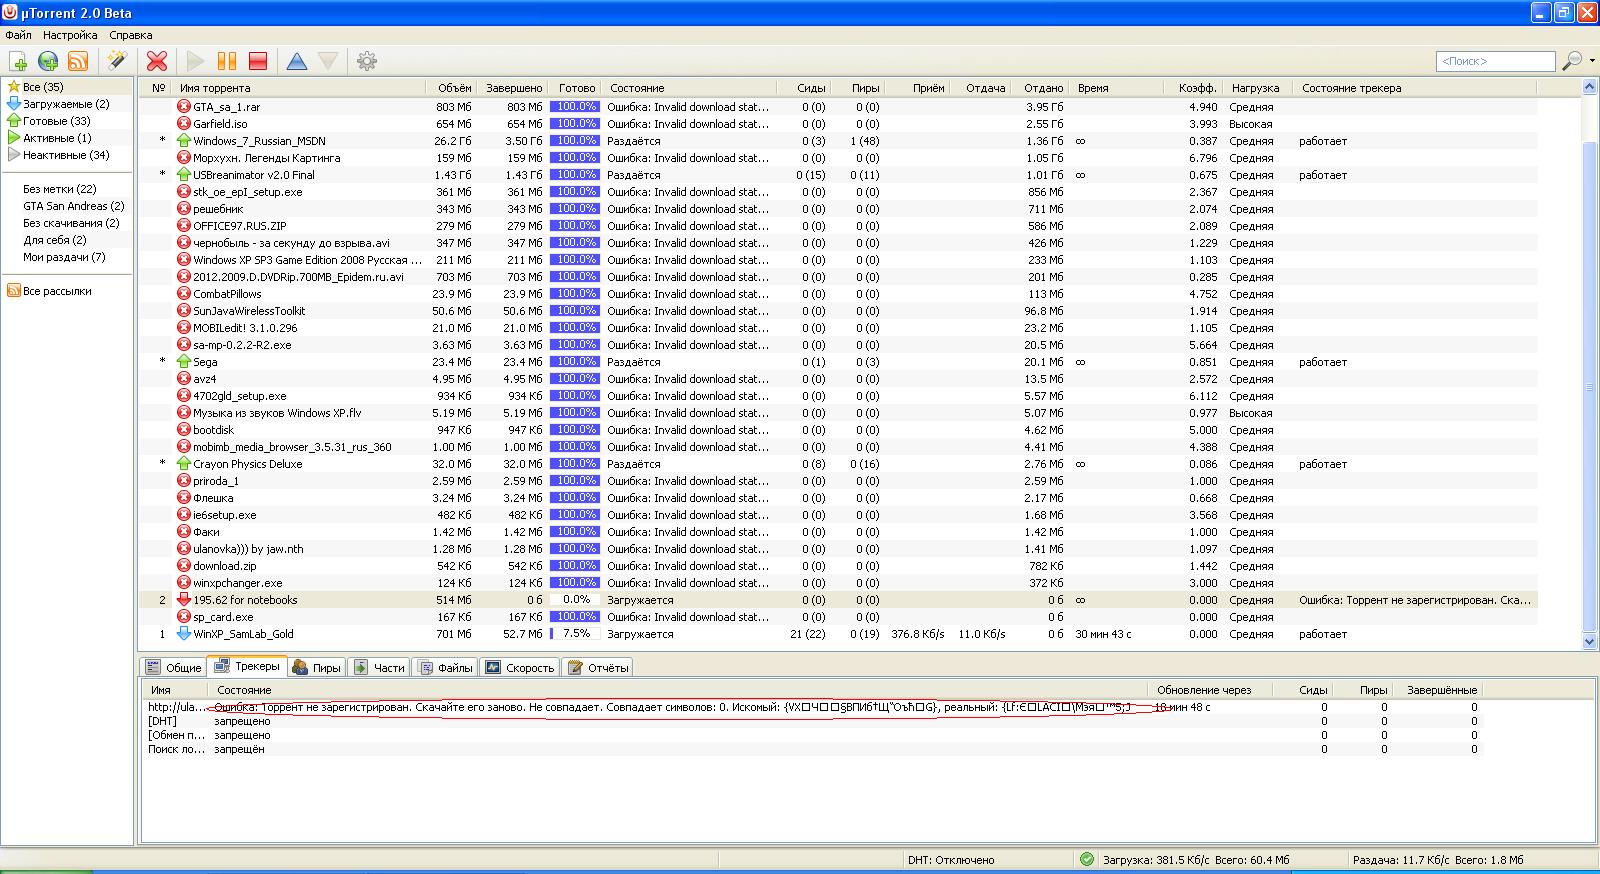This screenshot has height=874, width=1600.
Task: Open the Справка menu
Action: click(x=131, y=35)
